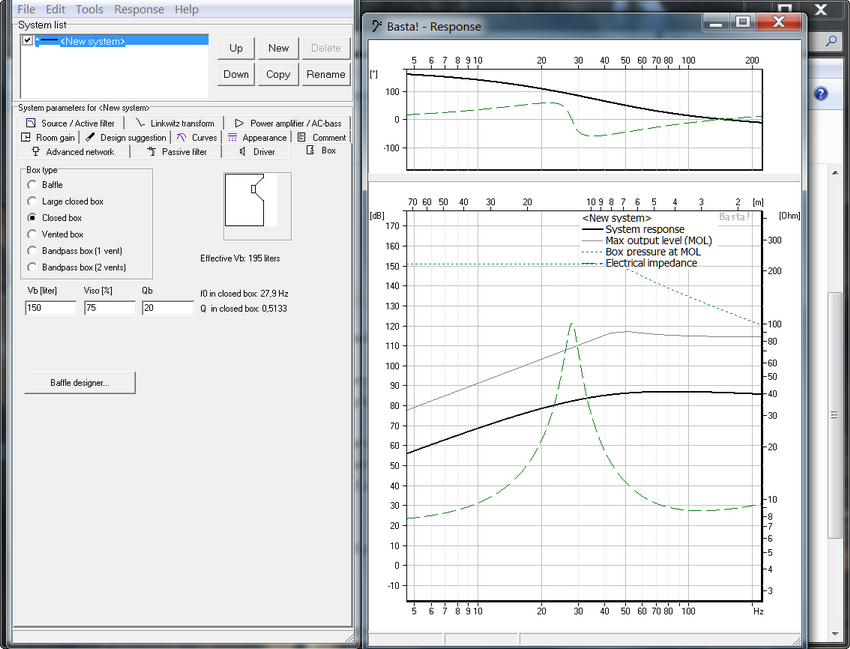The width and height of the screenshot is (850, 649).
Task: Click the Basta! Response window bass-clef icon
Action: 377,26
